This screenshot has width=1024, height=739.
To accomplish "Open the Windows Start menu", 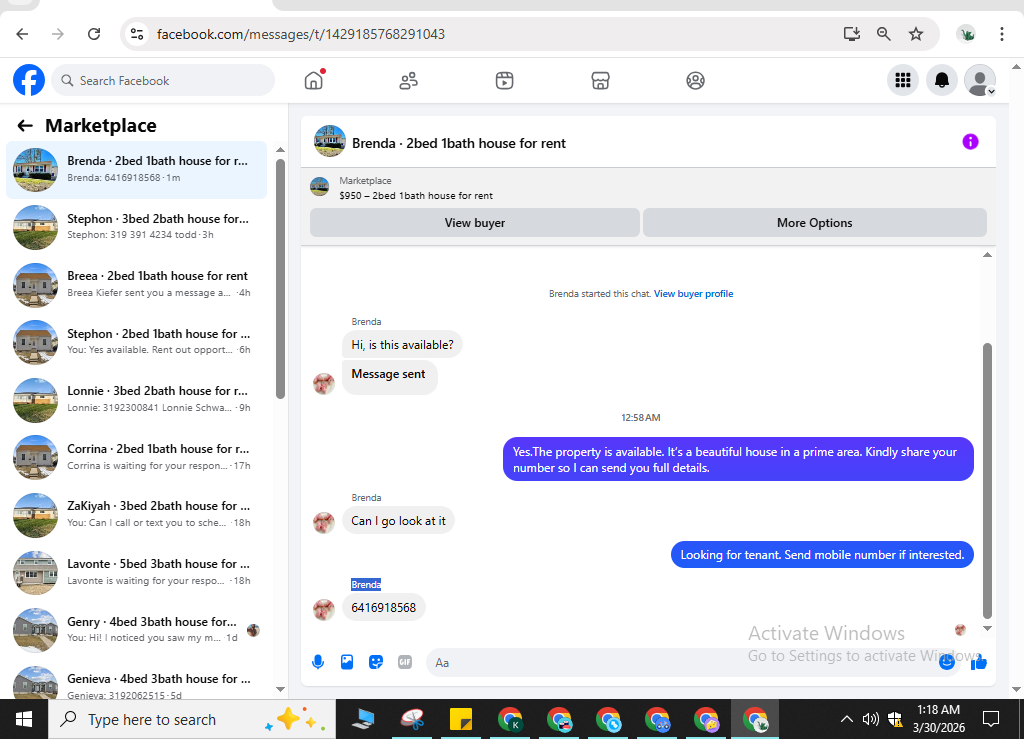I will [x=24, y=719].
